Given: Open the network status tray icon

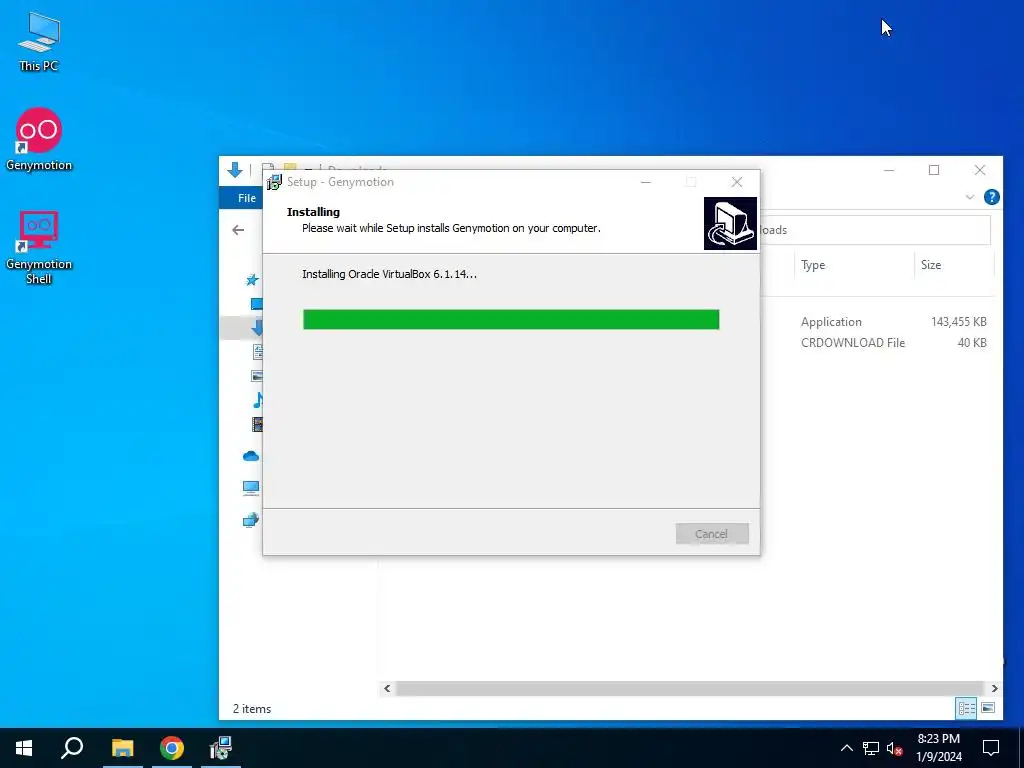Looking at the screenshot, I should click(871, 748).
